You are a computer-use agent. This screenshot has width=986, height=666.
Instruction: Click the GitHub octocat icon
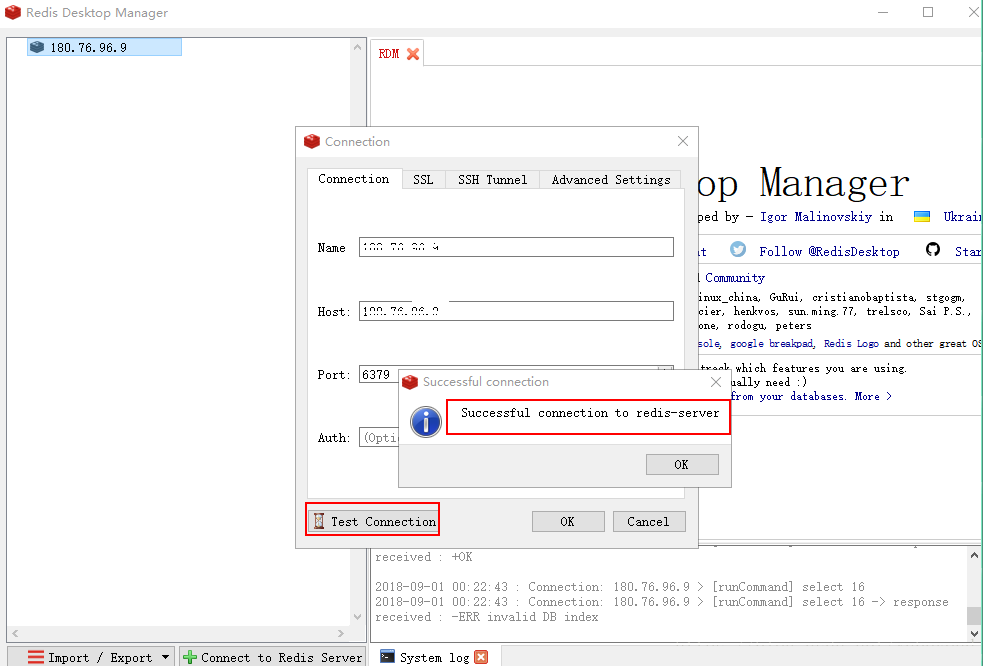tap(933, 250)
